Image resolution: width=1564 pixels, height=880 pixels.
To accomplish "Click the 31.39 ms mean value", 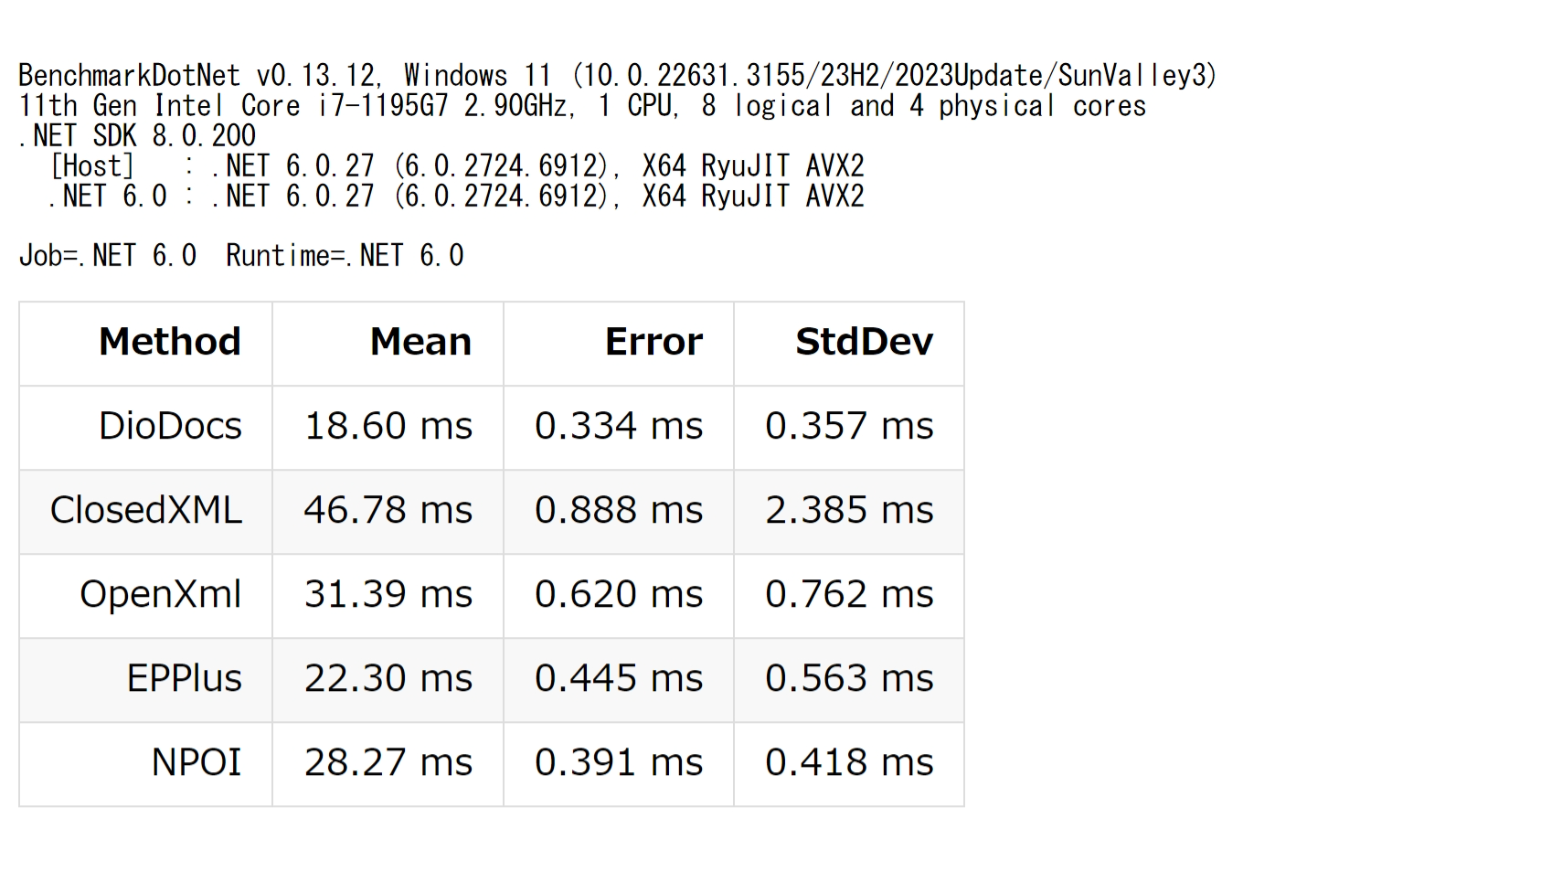I will pos(388,594).
